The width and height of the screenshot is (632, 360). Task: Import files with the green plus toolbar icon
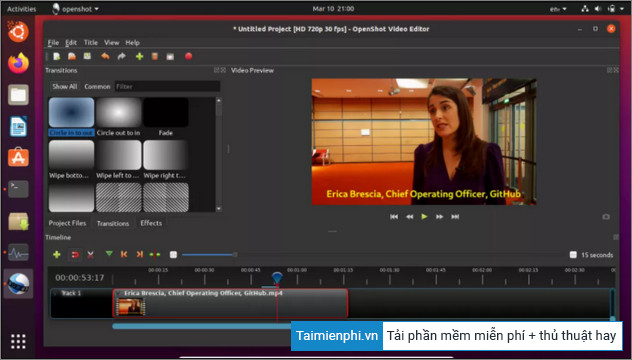139,56
